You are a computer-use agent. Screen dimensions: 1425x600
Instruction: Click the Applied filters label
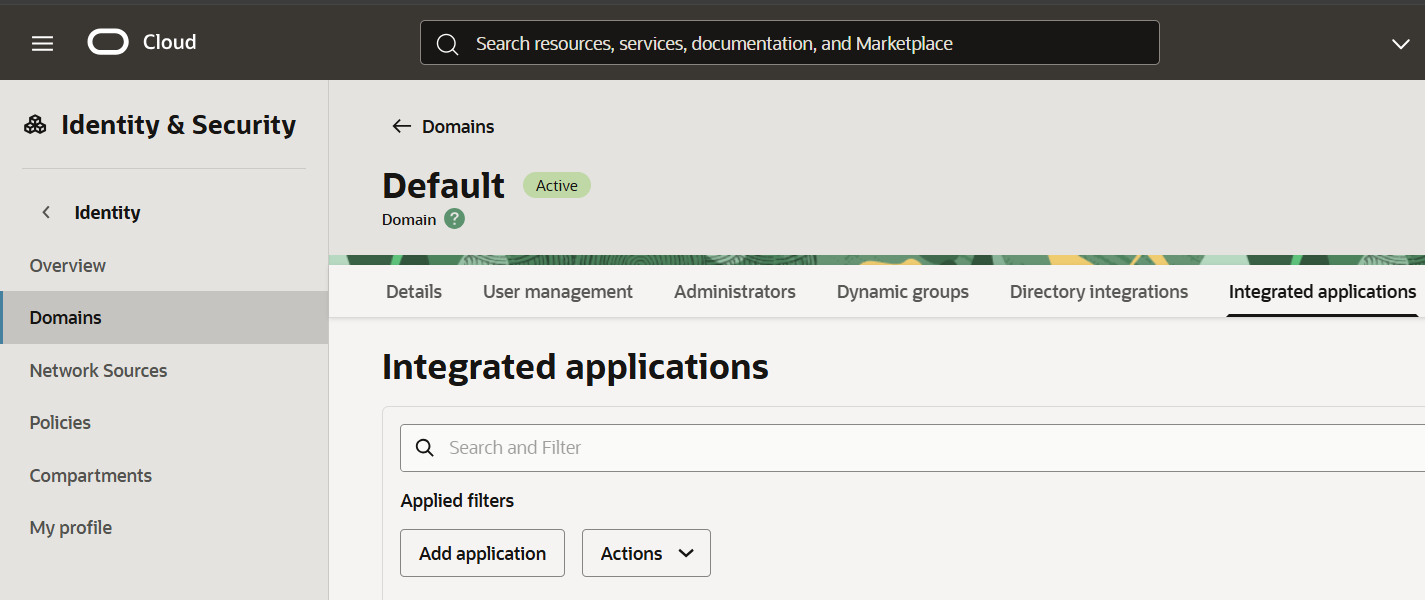(x=457, y=500)
